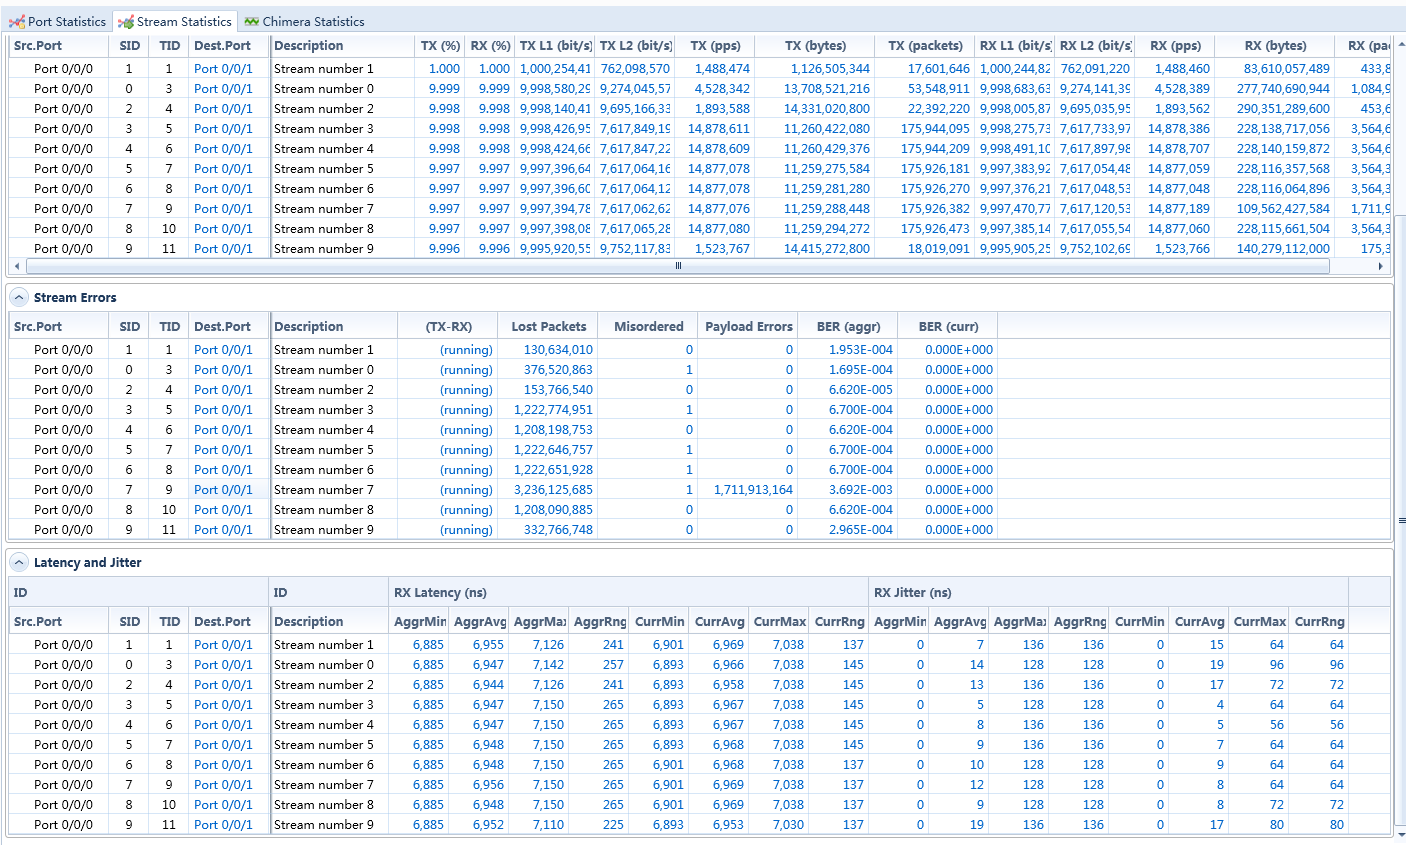Sort top table by RX (%) column

tap(490, 46)
